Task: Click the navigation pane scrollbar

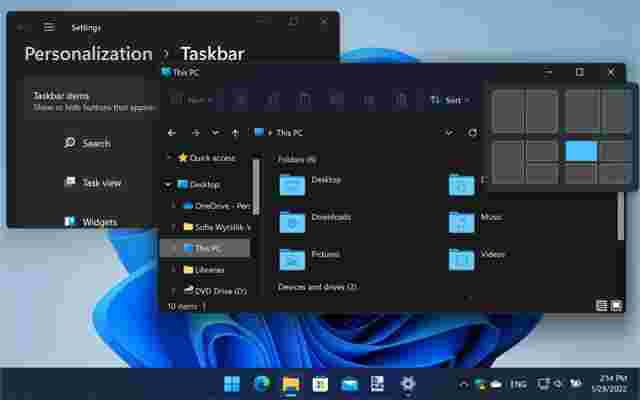Action: point(256,187)
